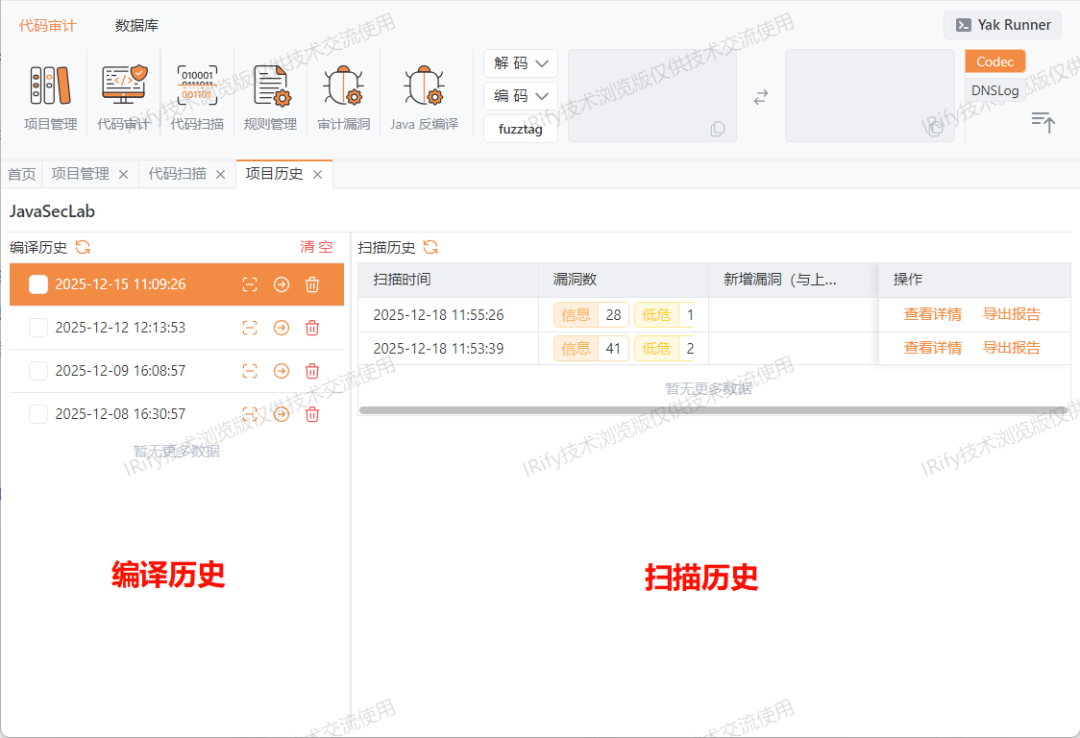Click the DNSLog button
Screen dimensions: 1080x738
pos(995,90)
